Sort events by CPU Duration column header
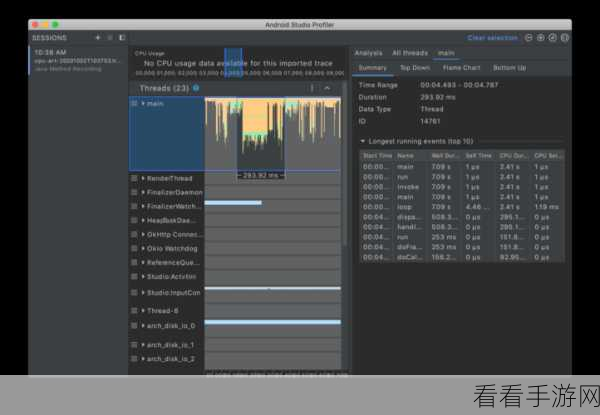Image resolution: width=600 pixels, height=415 pixels. pyautogui.click(x=513, y=156)
